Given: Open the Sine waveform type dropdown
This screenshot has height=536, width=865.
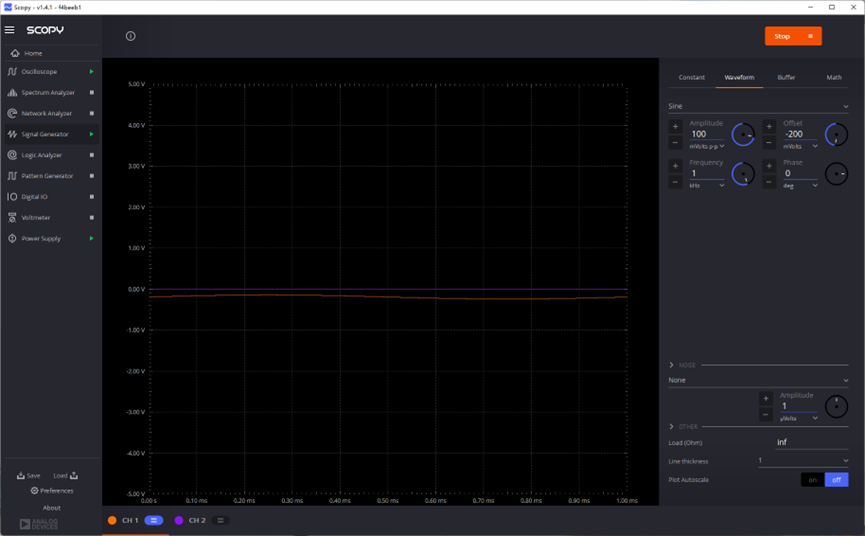Looking at the screenshot, I should [x=758, y=106].
